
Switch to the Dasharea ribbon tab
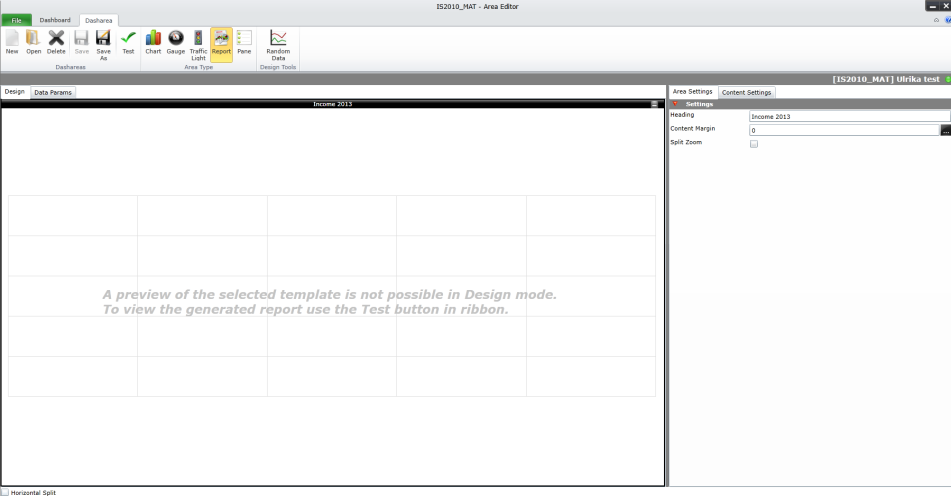(x=98, y=21)
